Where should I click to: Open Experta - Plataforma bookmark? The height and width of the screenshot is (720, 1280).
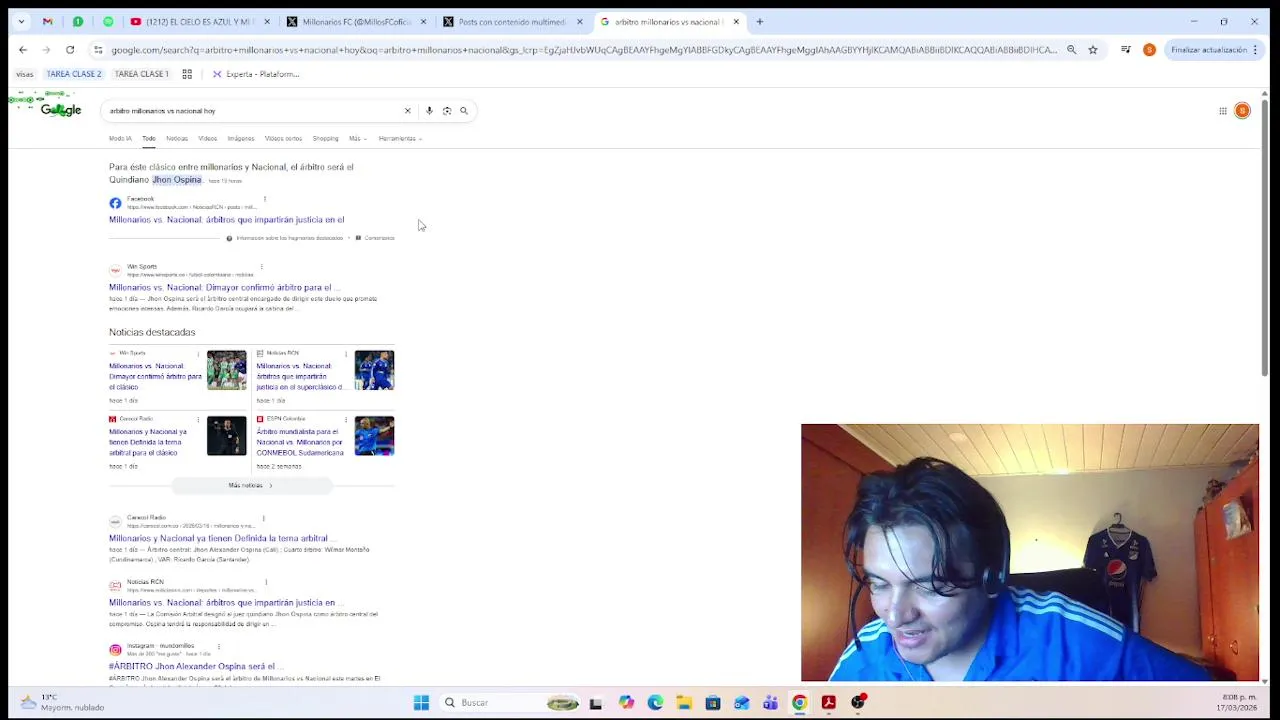pyautogui.click(x=256, y=74)
